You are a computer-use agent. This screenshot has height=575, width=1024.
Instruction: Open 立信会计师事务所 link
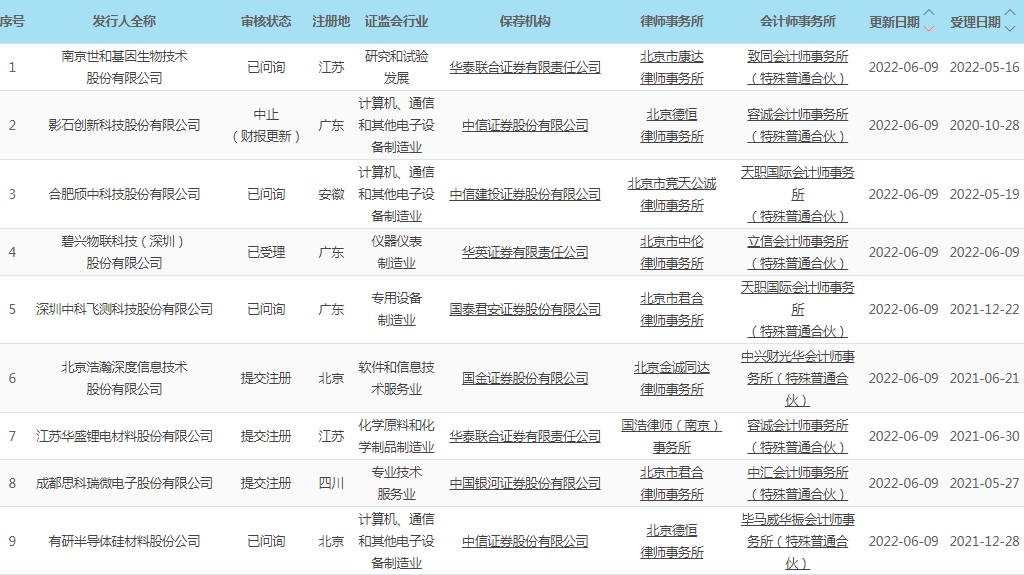[797, 252]
